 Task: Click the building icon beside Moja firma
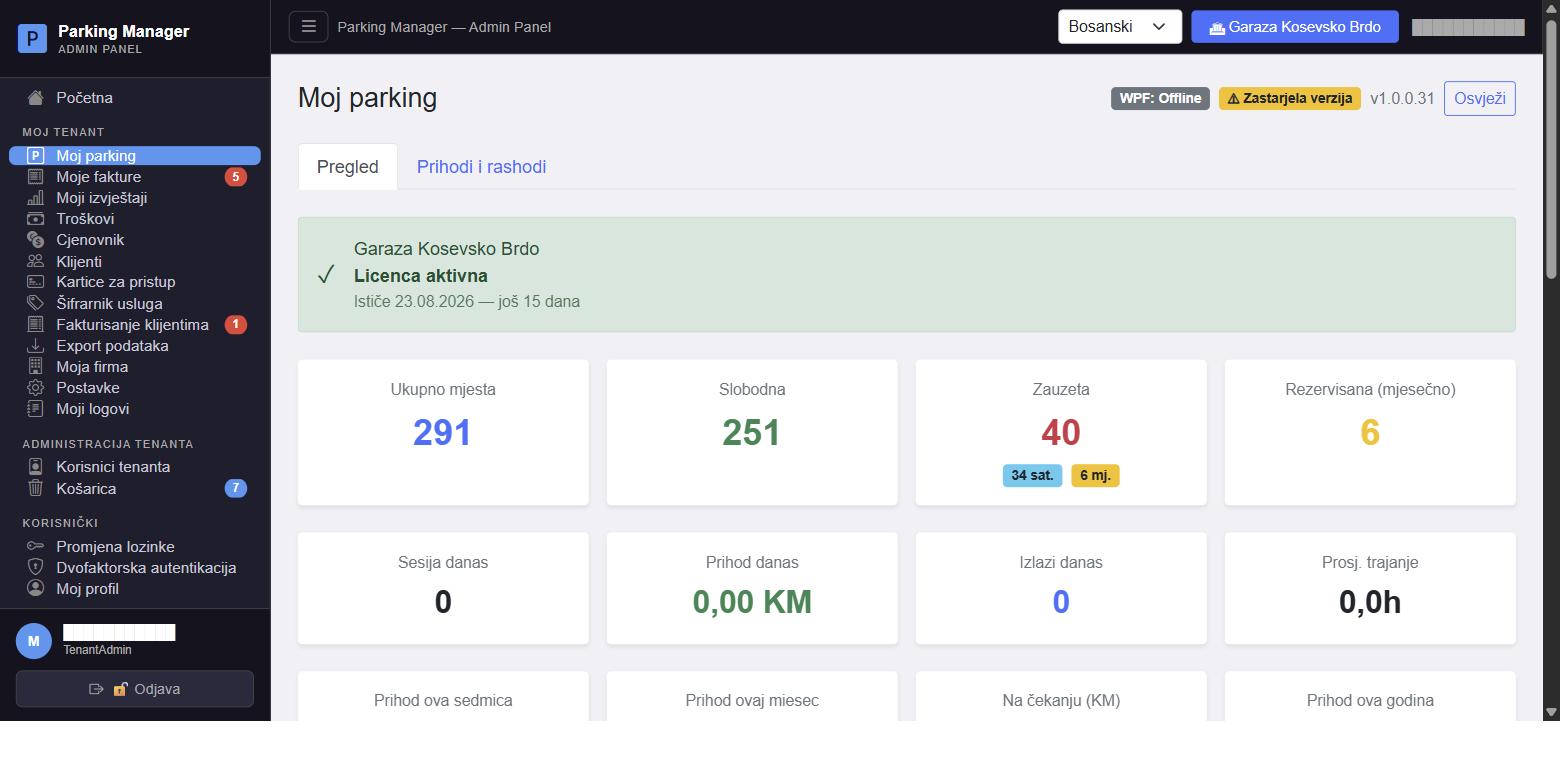point(36,367)
